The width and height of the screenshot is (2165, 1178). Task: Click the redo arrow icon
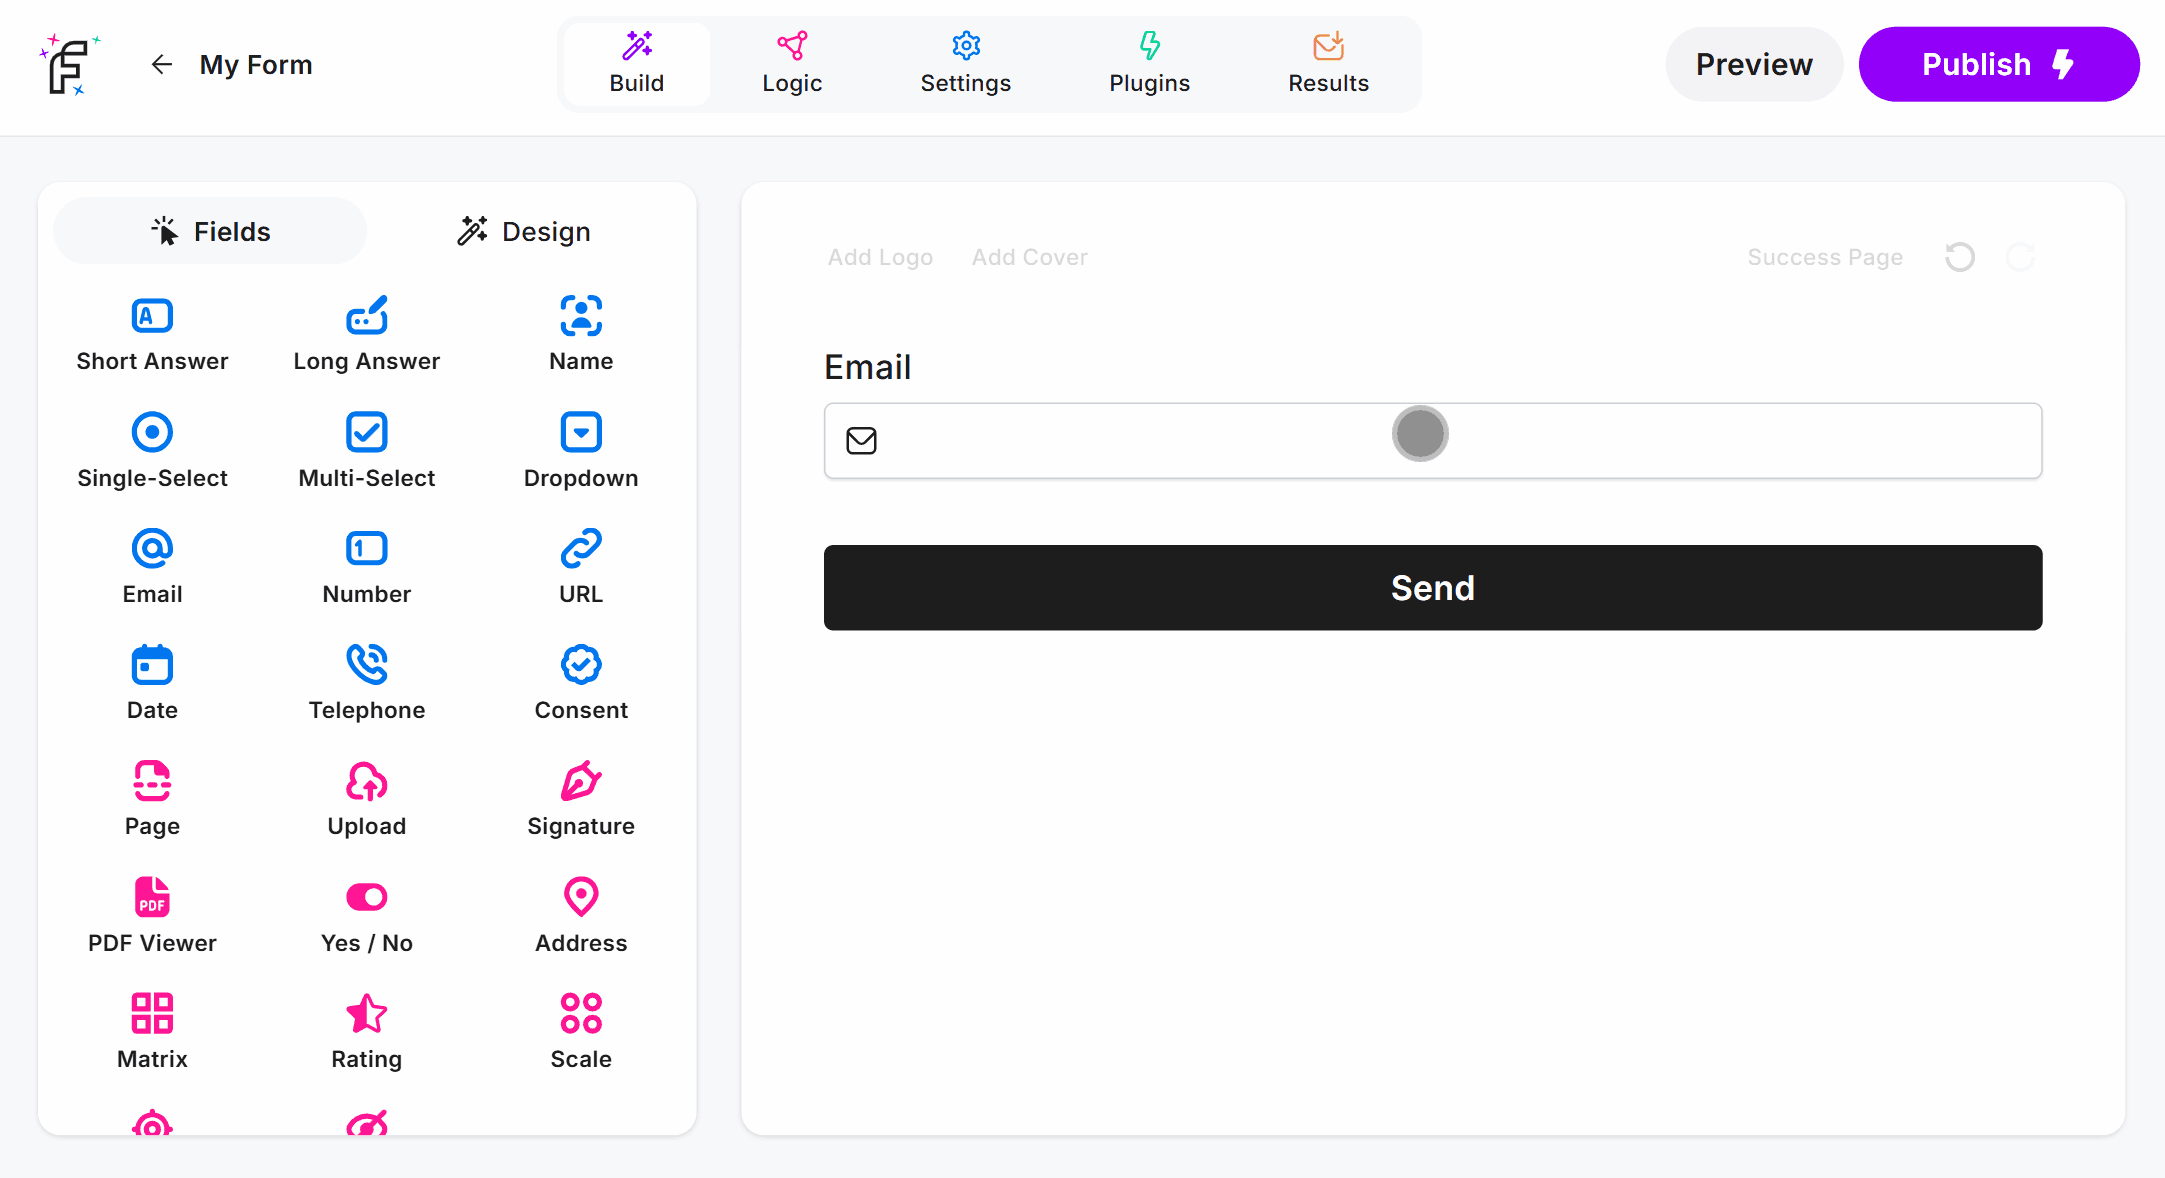coord(2020,257)
